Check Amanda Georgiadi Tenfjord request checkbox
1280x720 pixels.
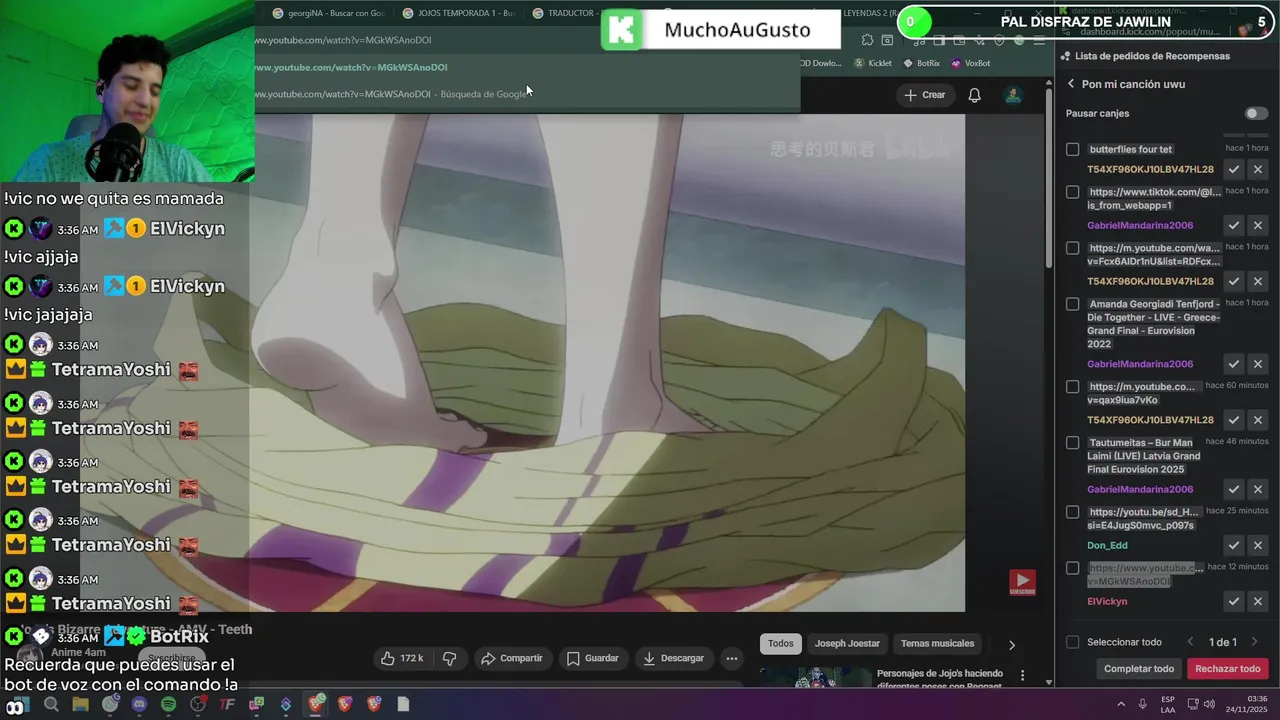click(x=1073, y=304)
